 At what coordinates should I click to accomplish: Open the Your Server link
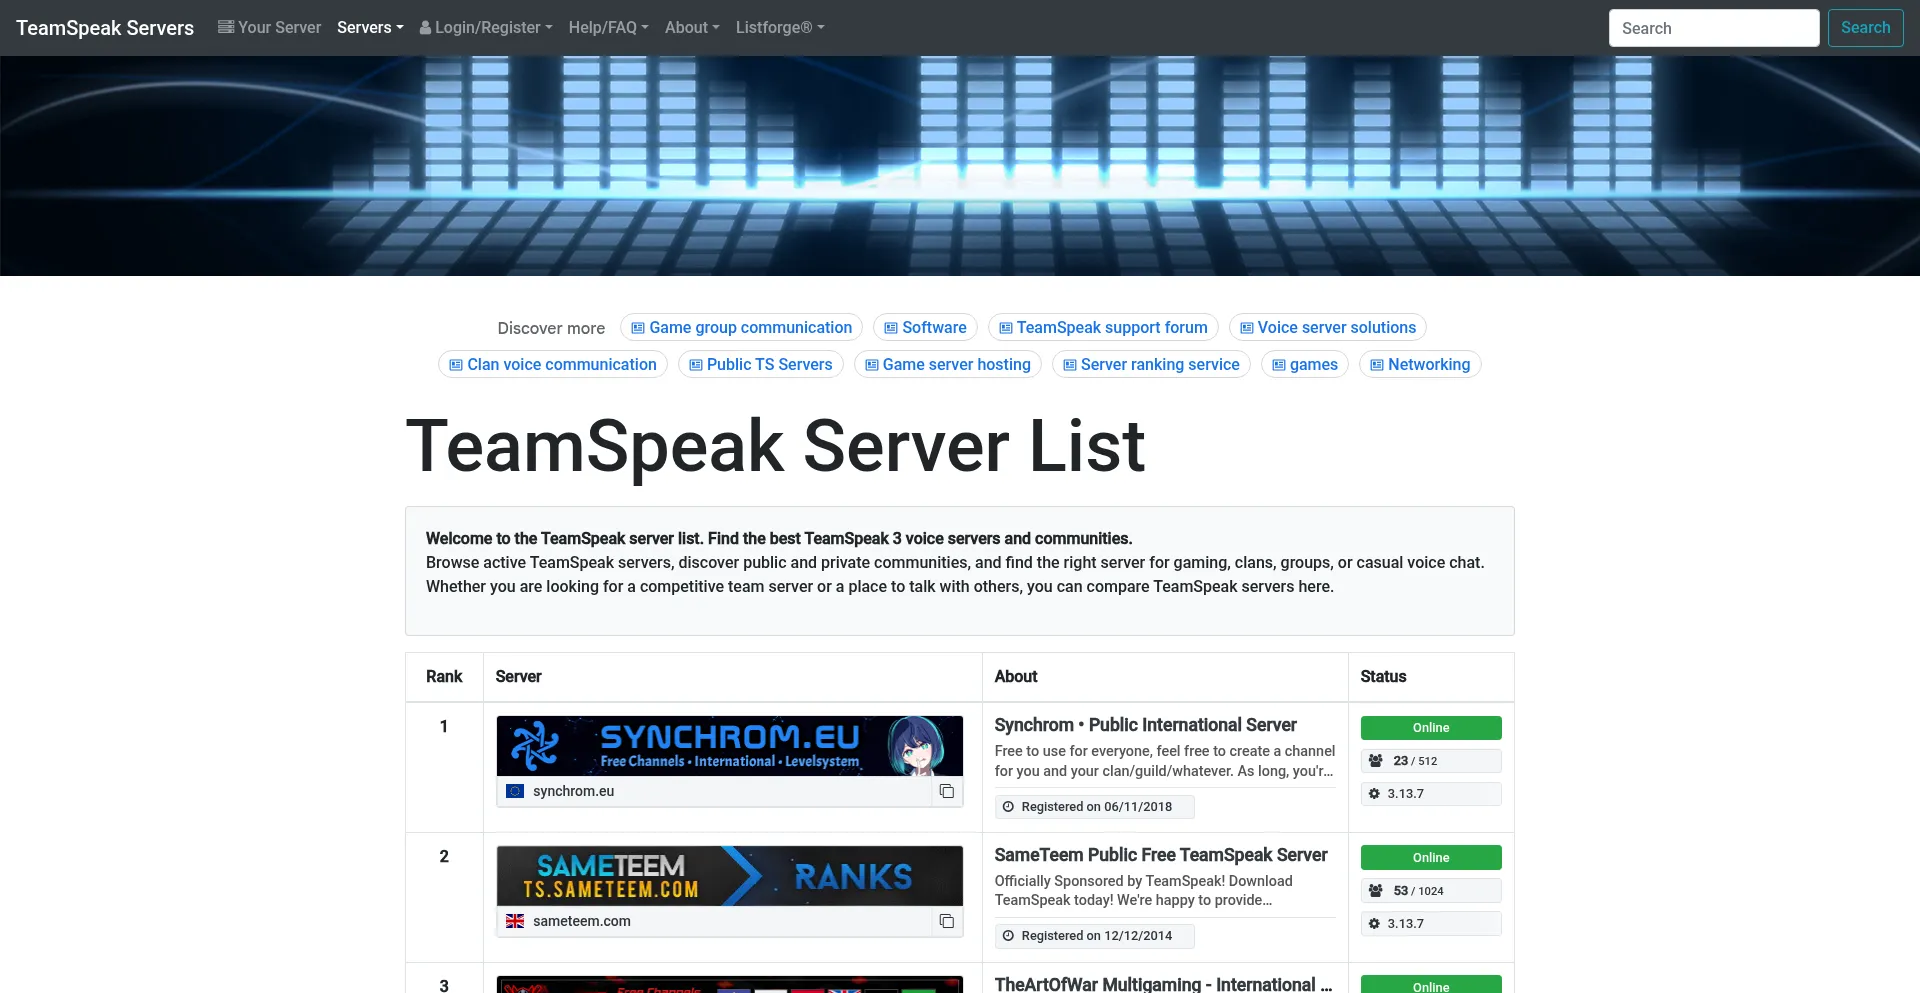[x=269, y=28]
